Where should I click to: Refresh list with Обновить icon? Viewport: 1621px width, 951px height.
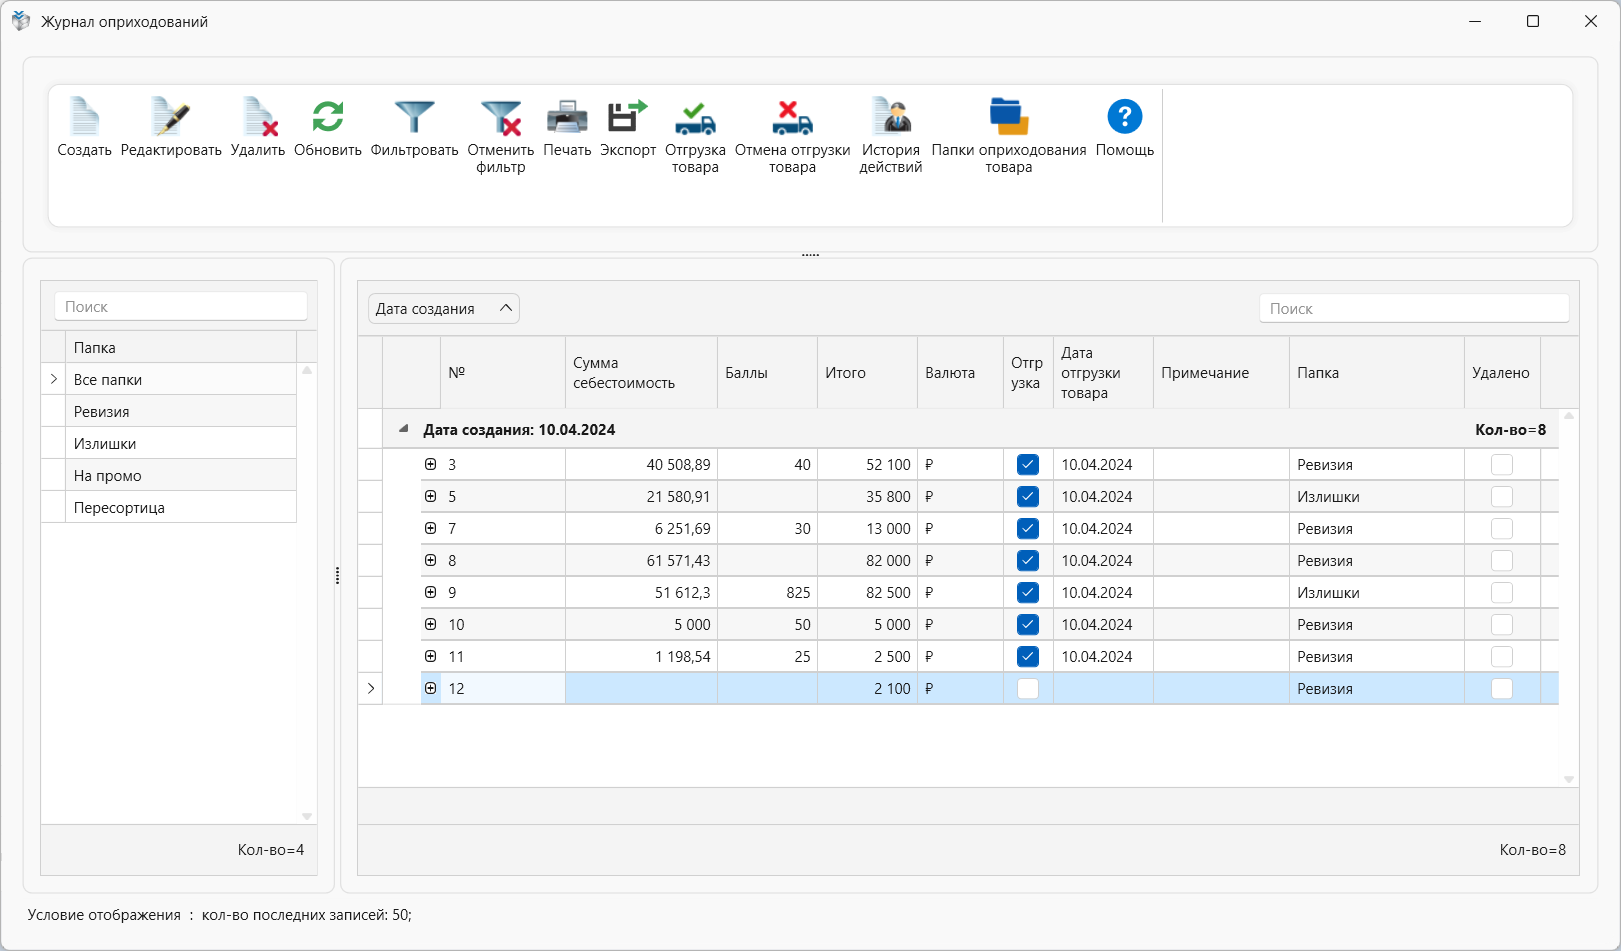pyautogui.click(x=328, y=117)
